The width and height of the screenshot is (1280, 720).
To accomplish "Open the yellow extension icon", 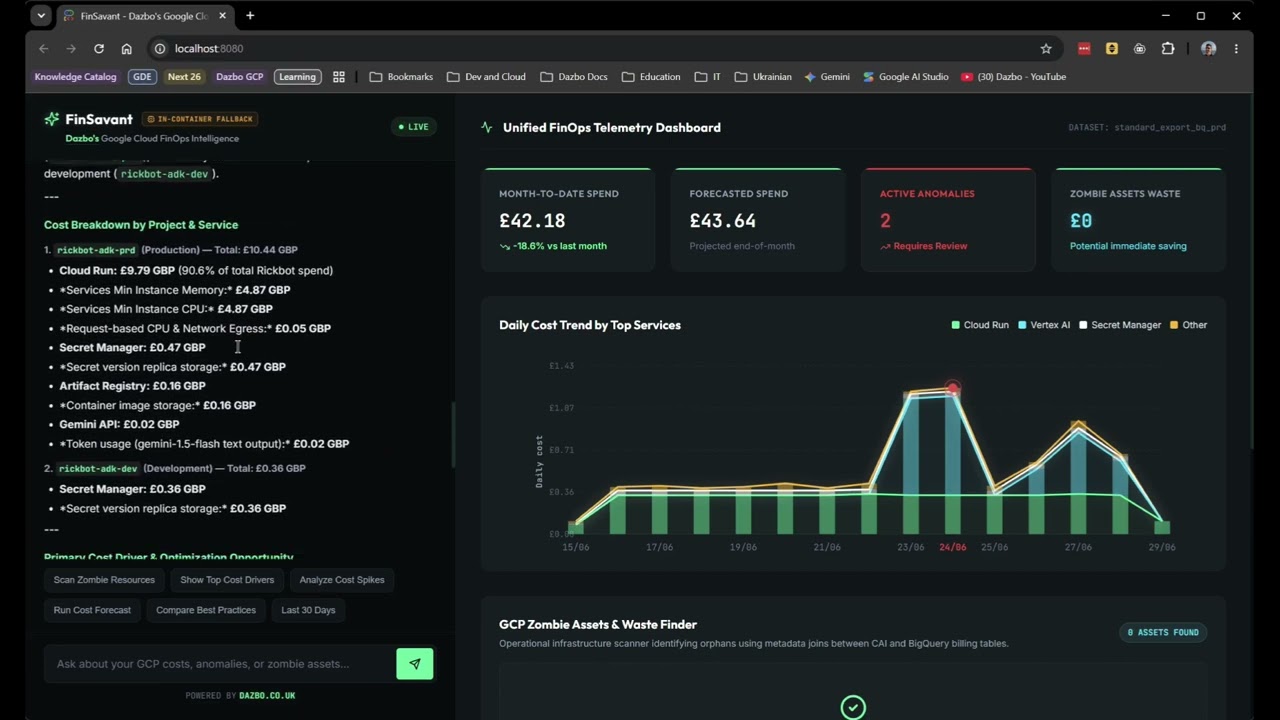I will pyautogui.click(x=1112, y=48).
